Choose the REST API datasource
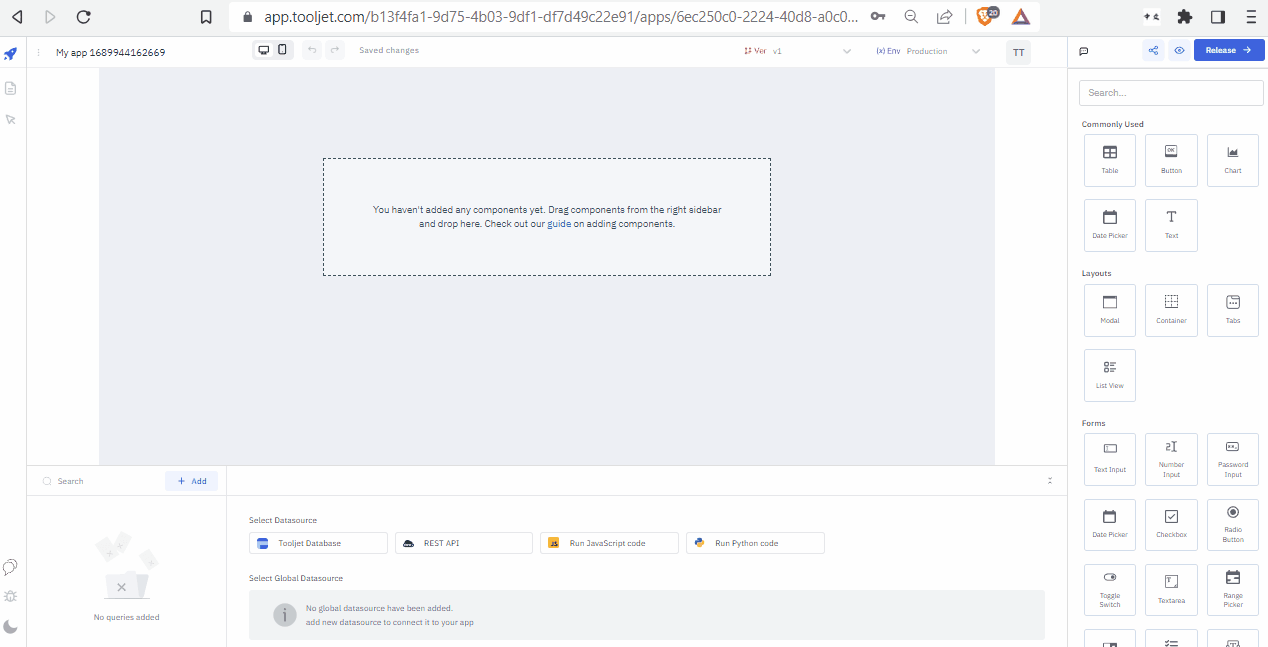This screenshot has height=647, width=1268. click(x=463, y=543)
